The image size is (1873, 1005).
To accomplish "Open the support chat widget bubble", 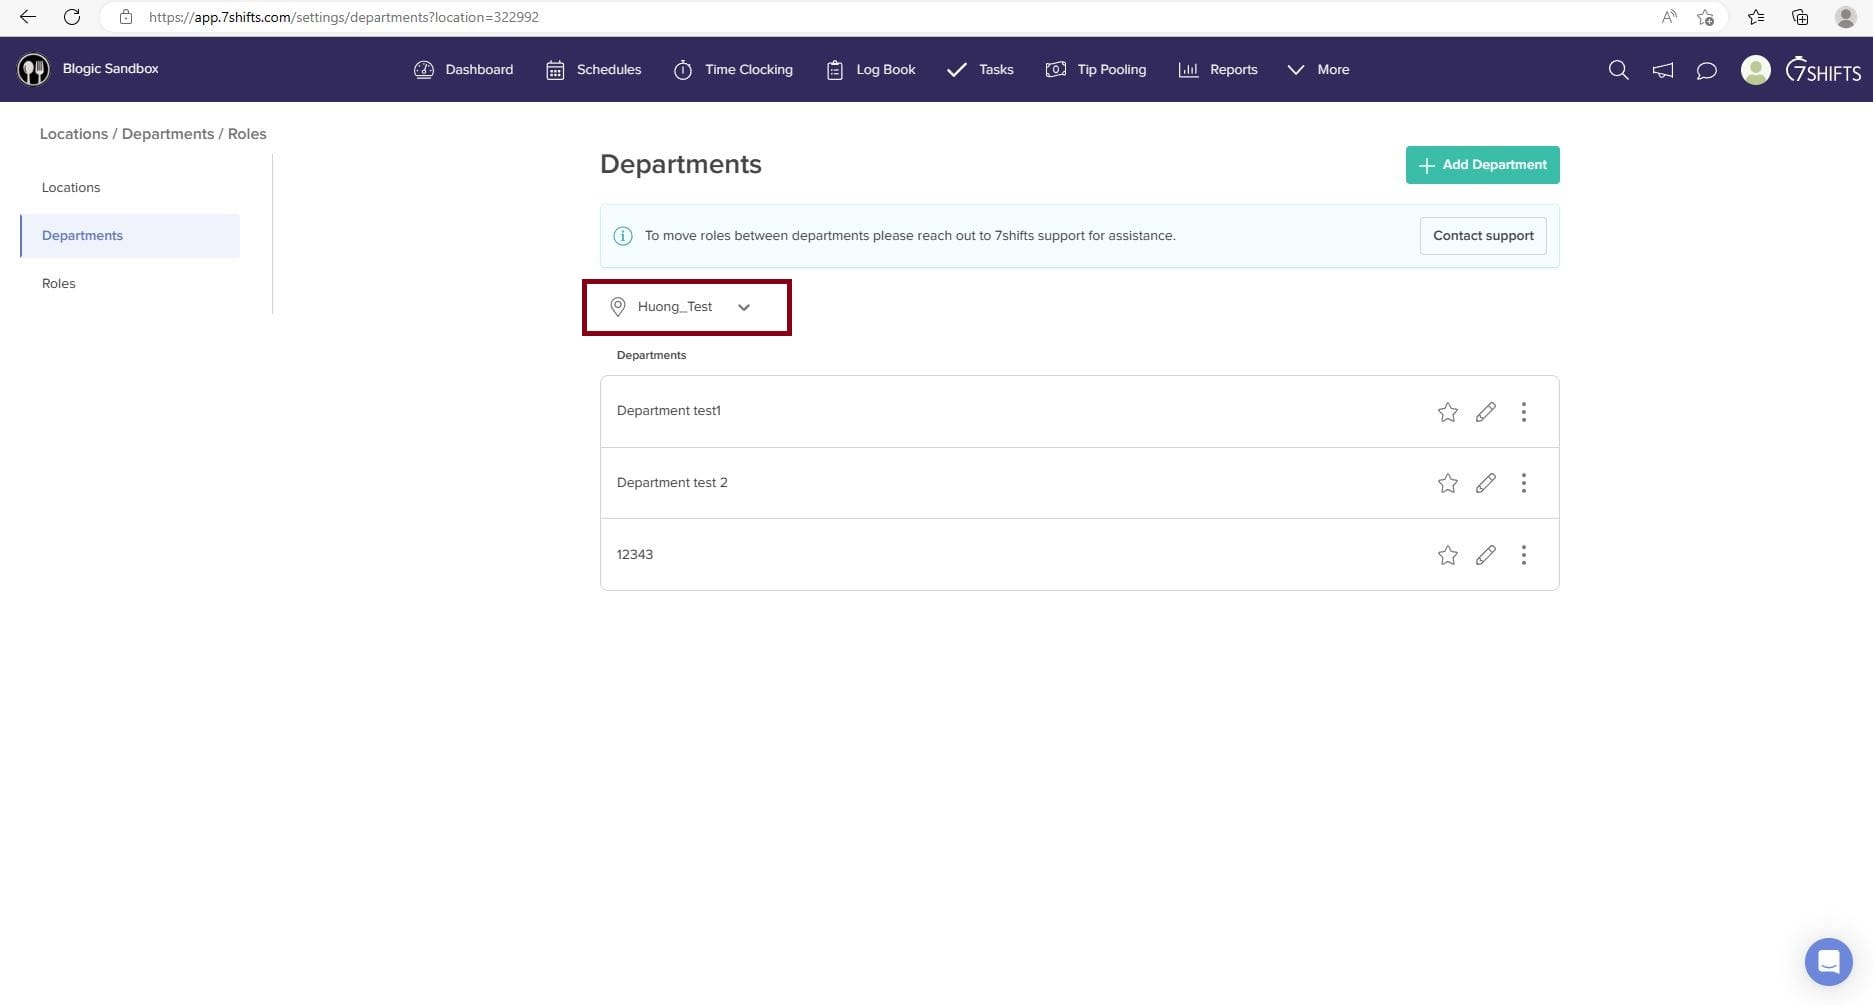I will coord(1828,962).
